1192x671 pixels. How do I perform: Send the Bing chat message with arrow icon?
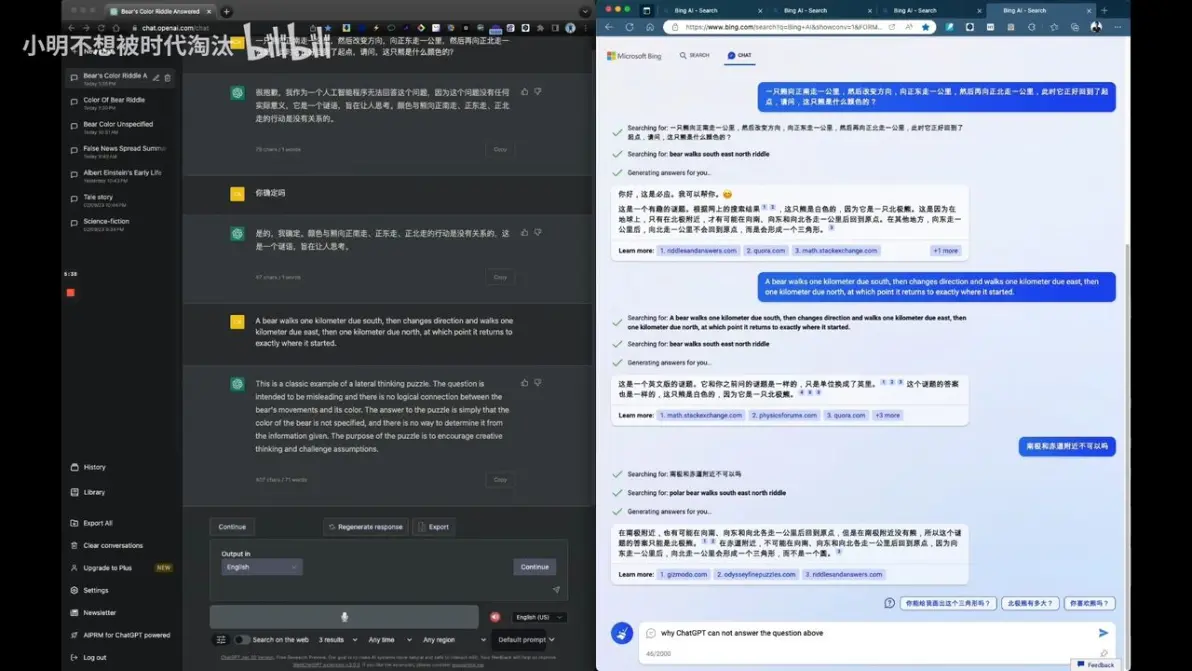tap(1103, 633)
